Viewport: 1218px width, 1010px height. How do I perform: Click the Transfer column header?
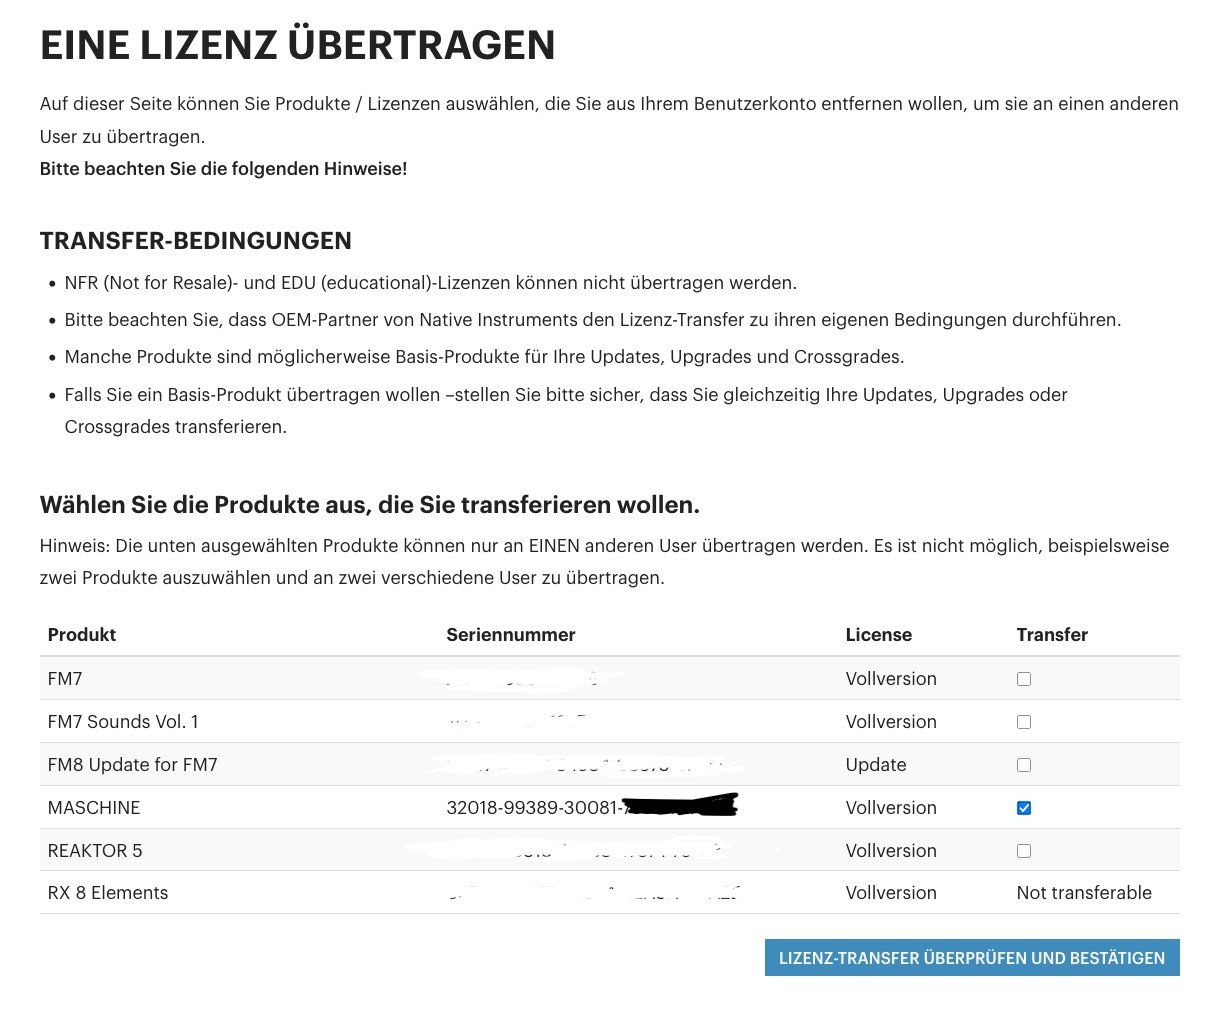pyautogui.click(x=1052, y=635)
